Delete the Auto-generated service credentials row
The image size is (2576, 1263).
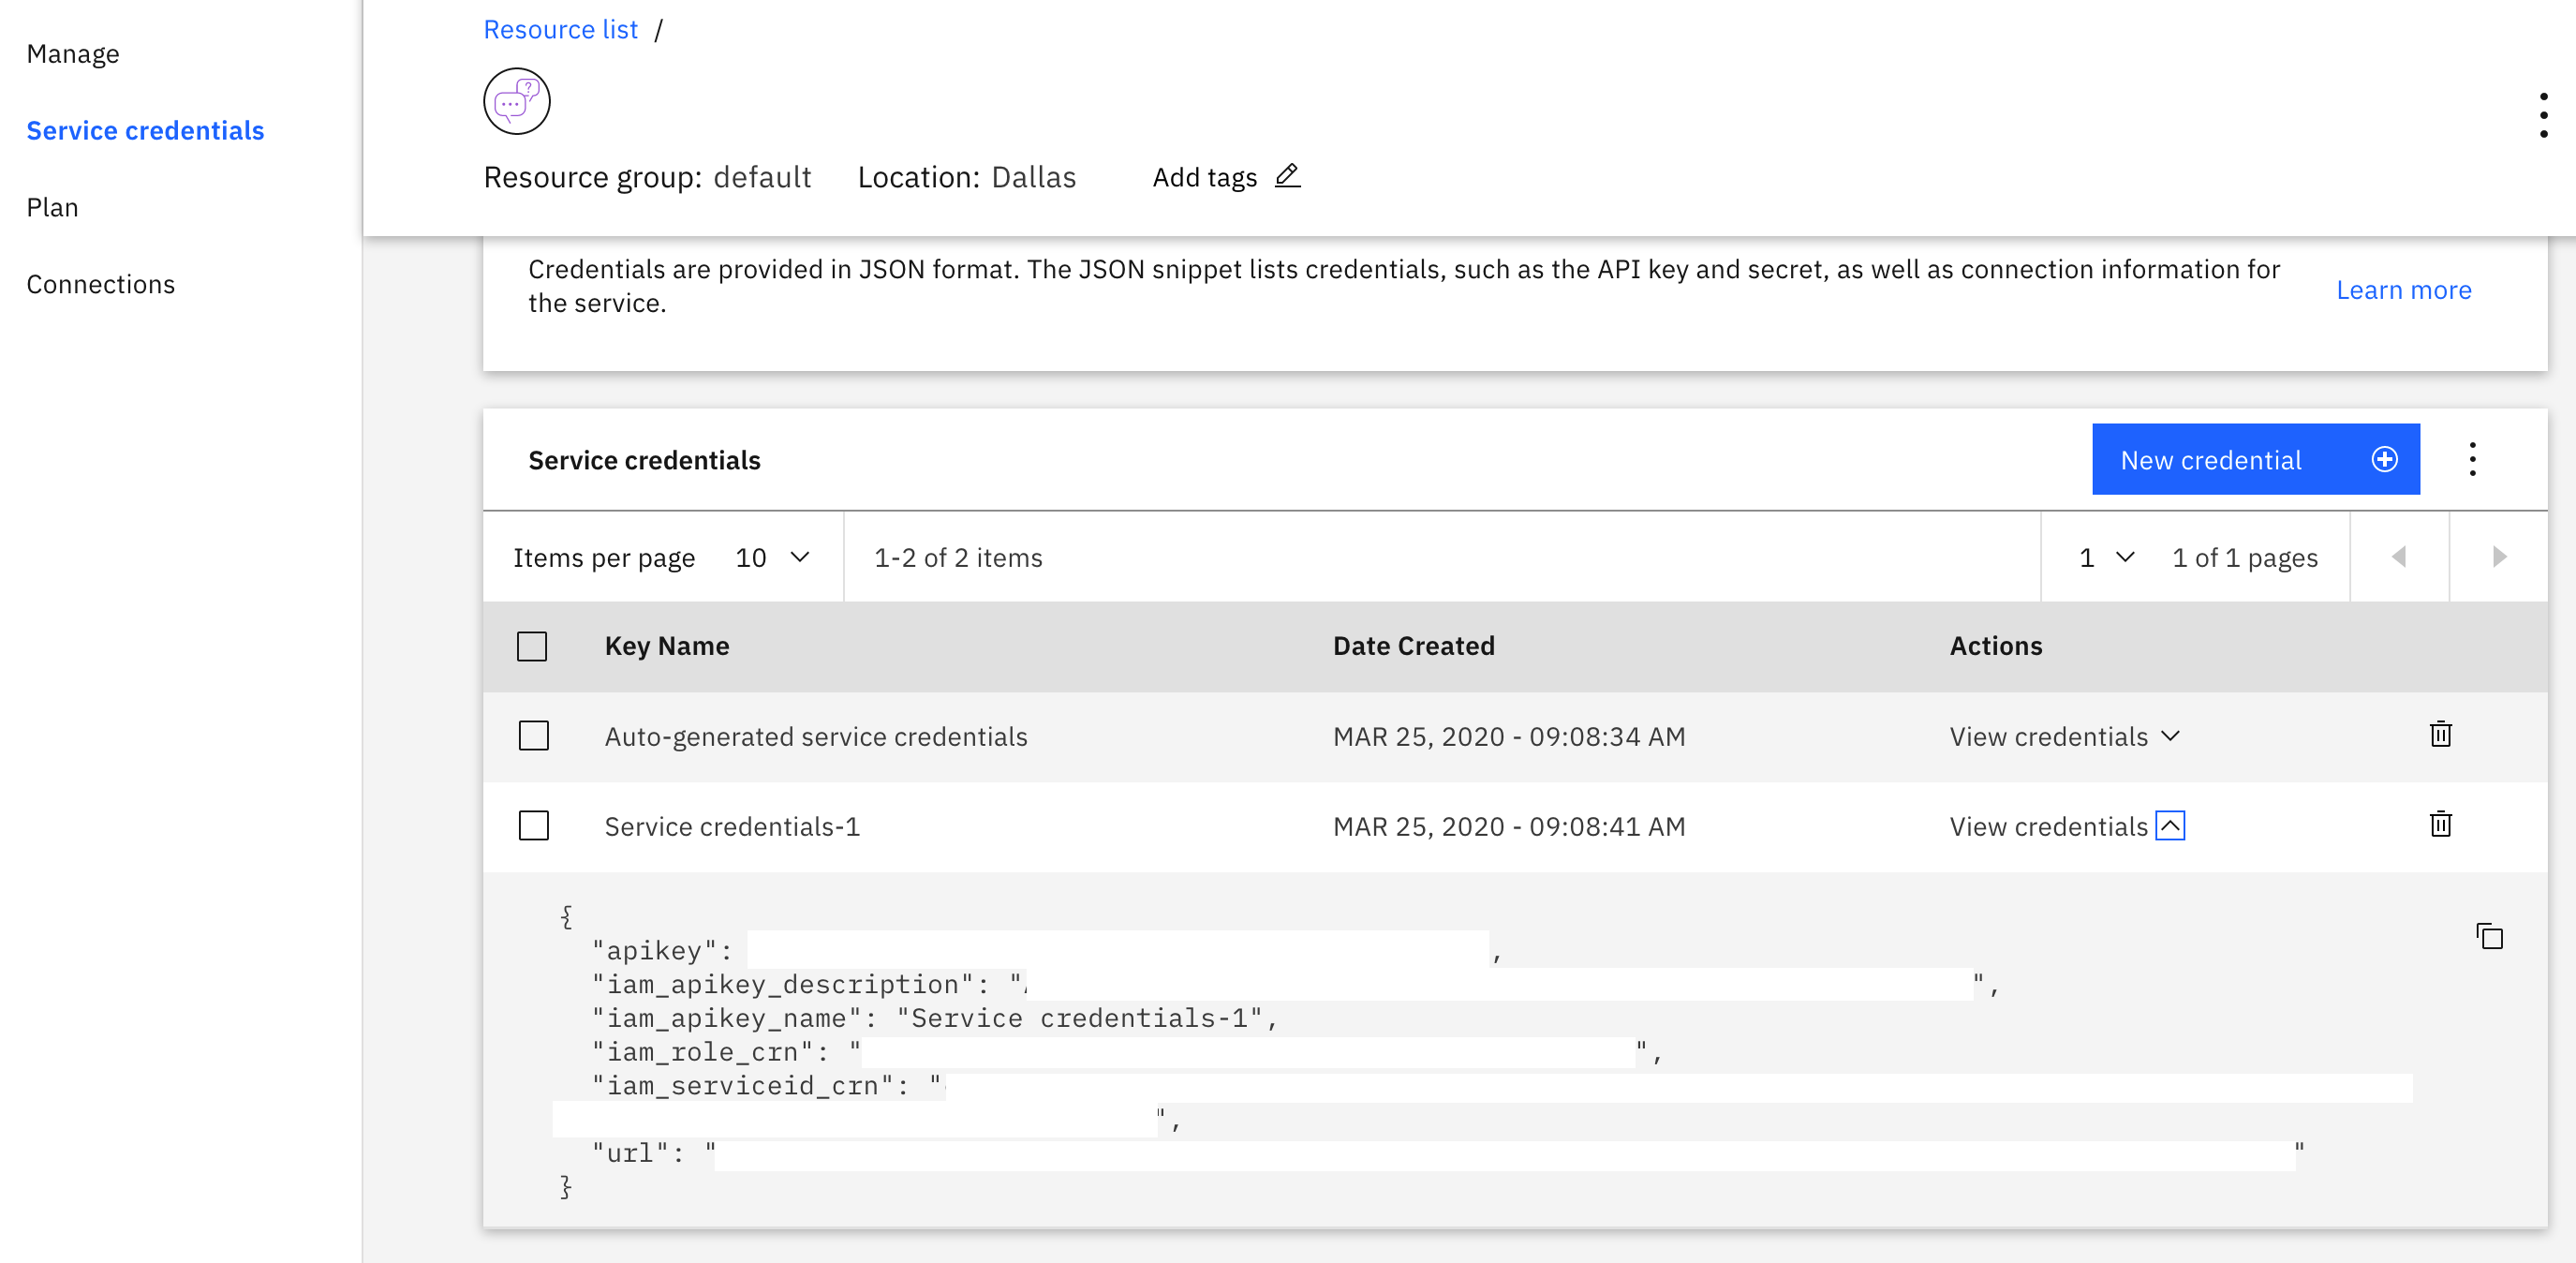pyautogui.click(x=2440, y=735)
